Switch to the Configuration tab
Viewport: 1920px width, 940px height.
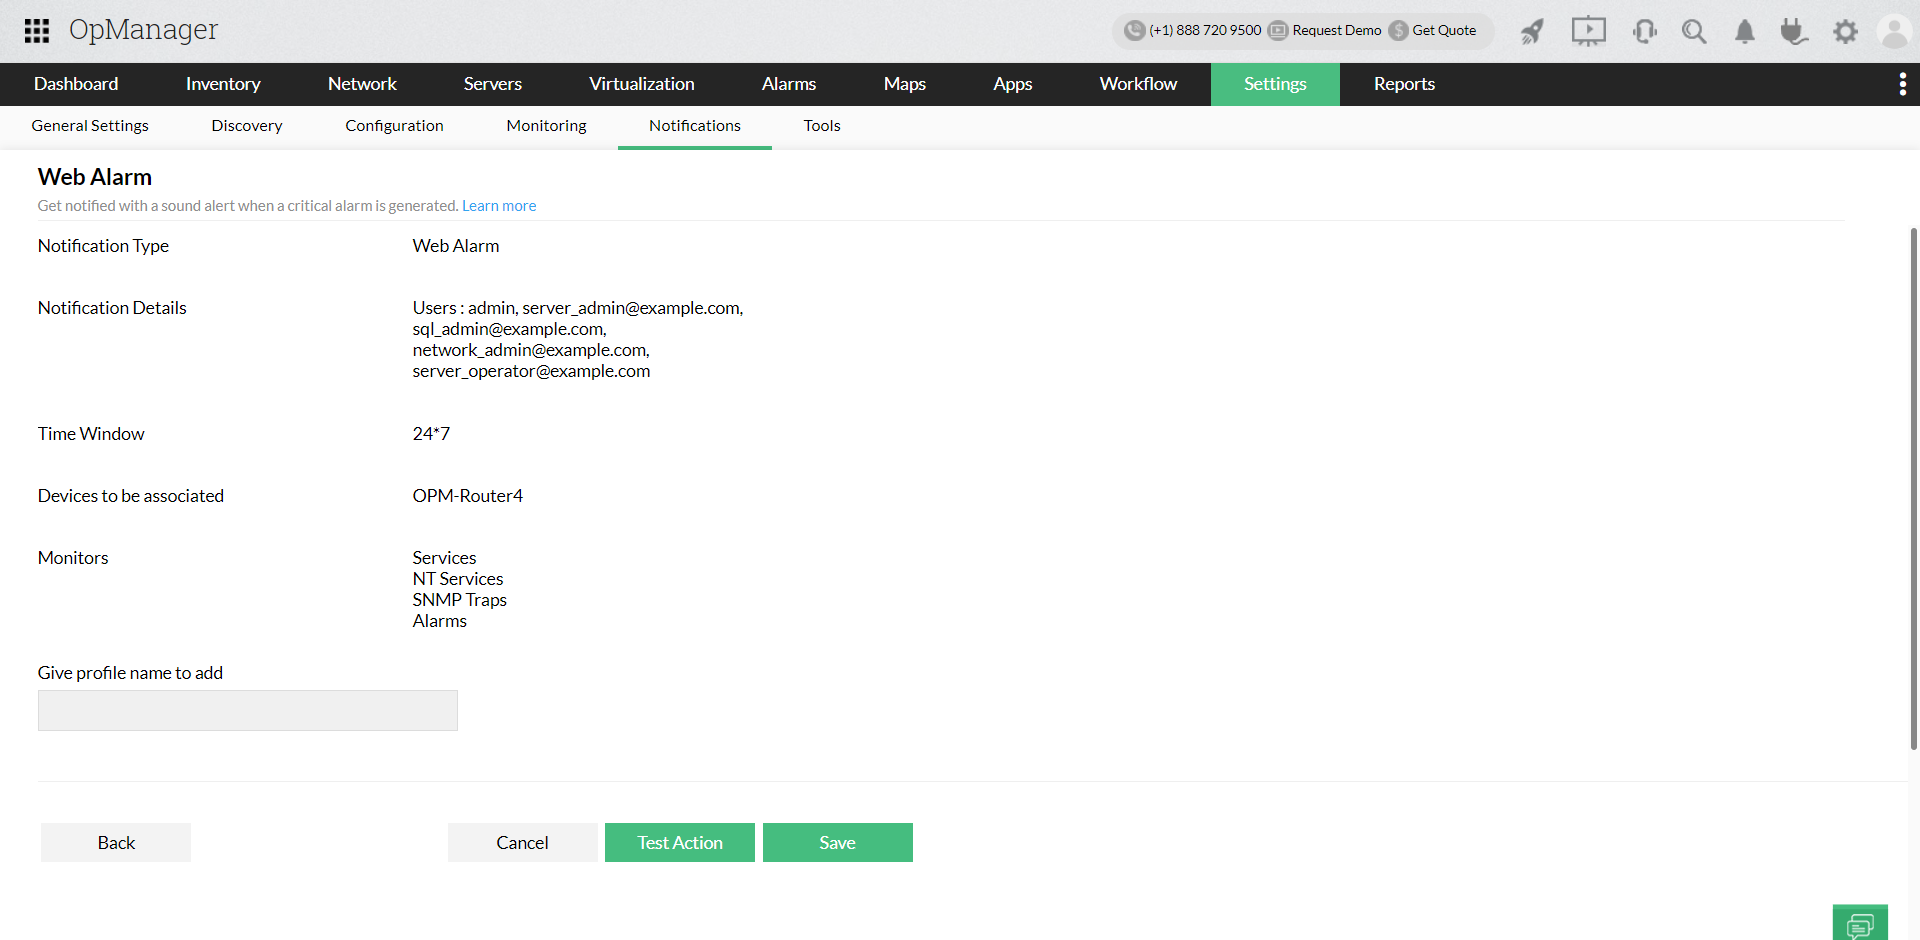394,126
